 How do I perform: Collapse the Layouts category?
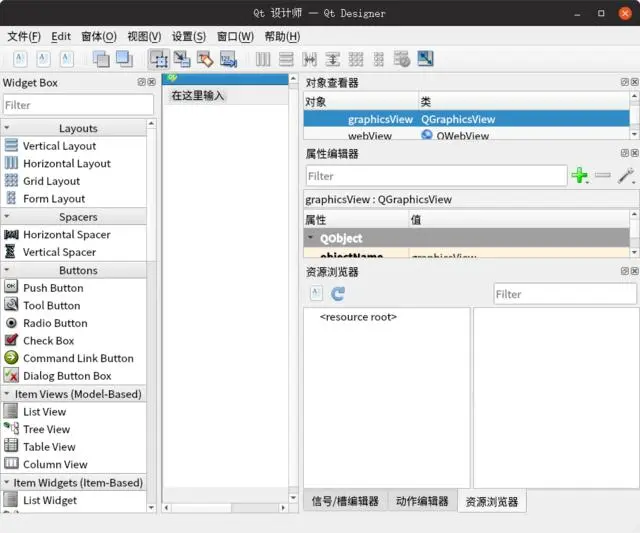click(x=7, y=128)
